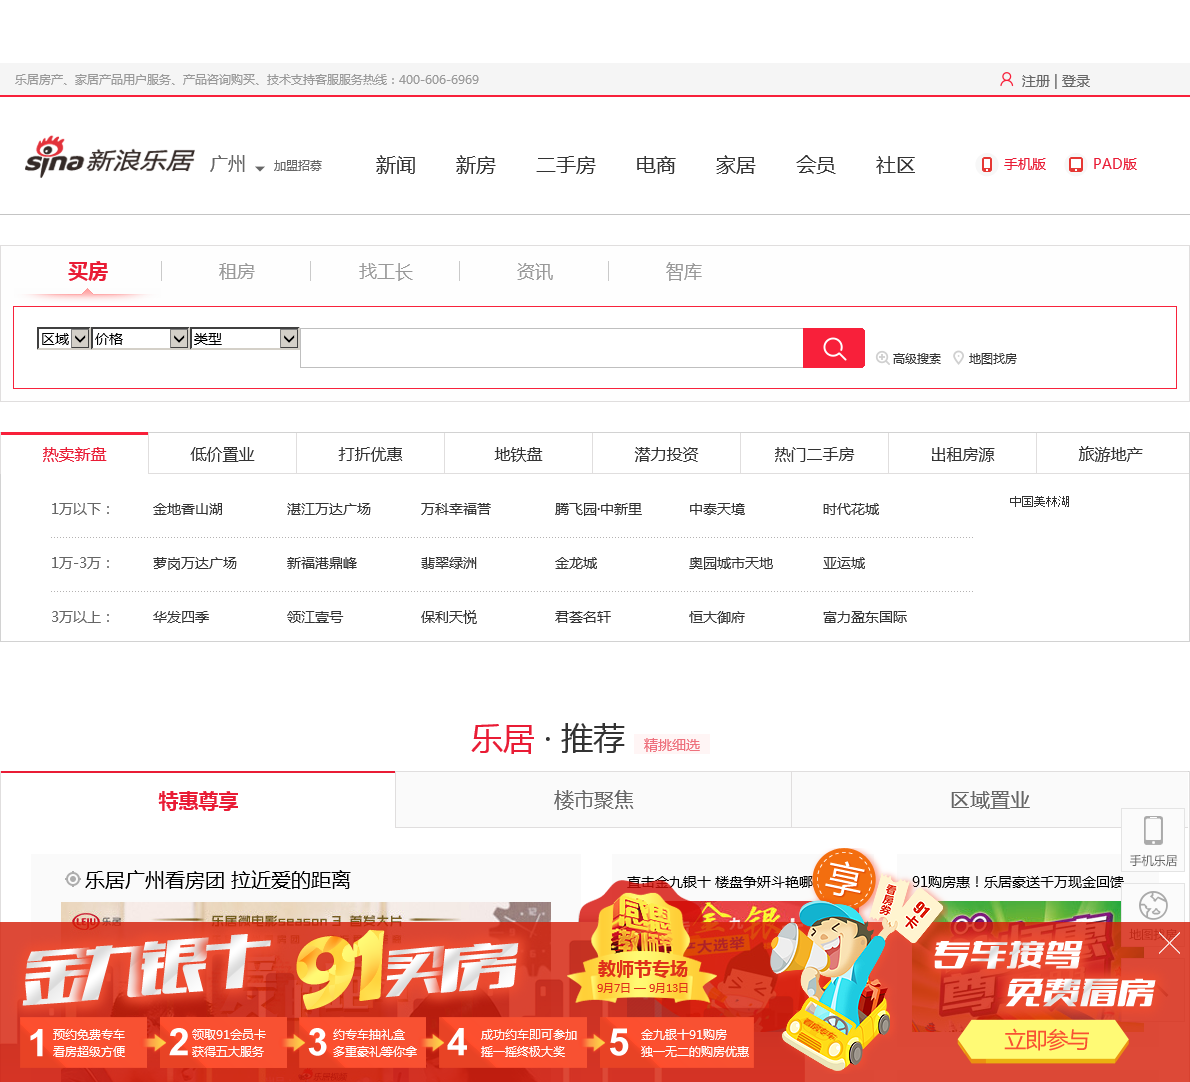Select the 热门二手房 tab
The width and height of the screenshot is (1190, 1082).
(814, 454)
